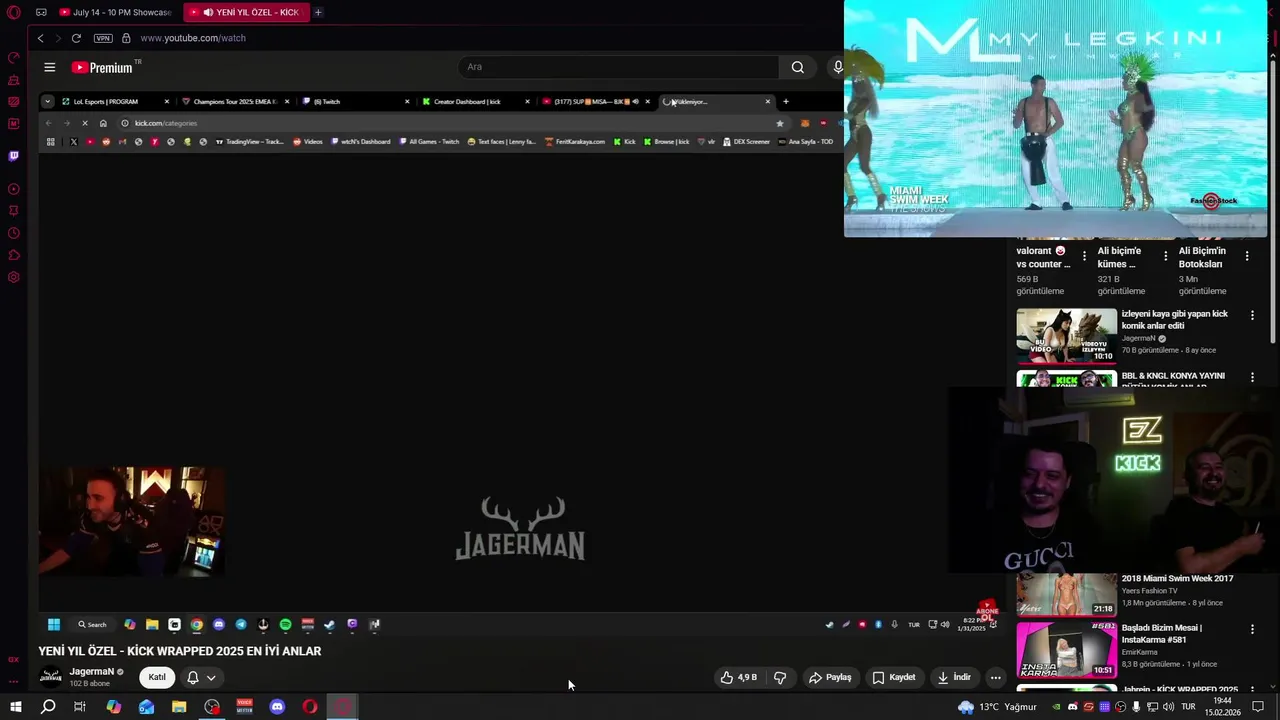Open the Windows notification center
The image size is (1280, 720).
[x=1258, y=707]
